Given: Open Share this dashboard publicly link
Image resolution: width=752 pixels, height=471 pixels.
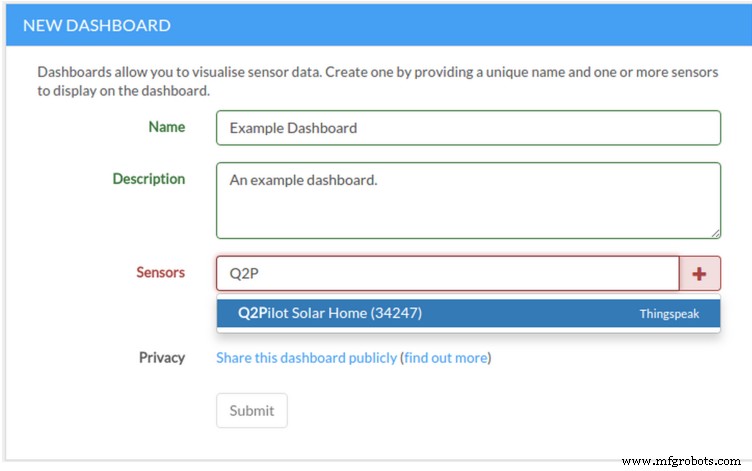Looking at the screenshot, I should click(x=306, y=358).
